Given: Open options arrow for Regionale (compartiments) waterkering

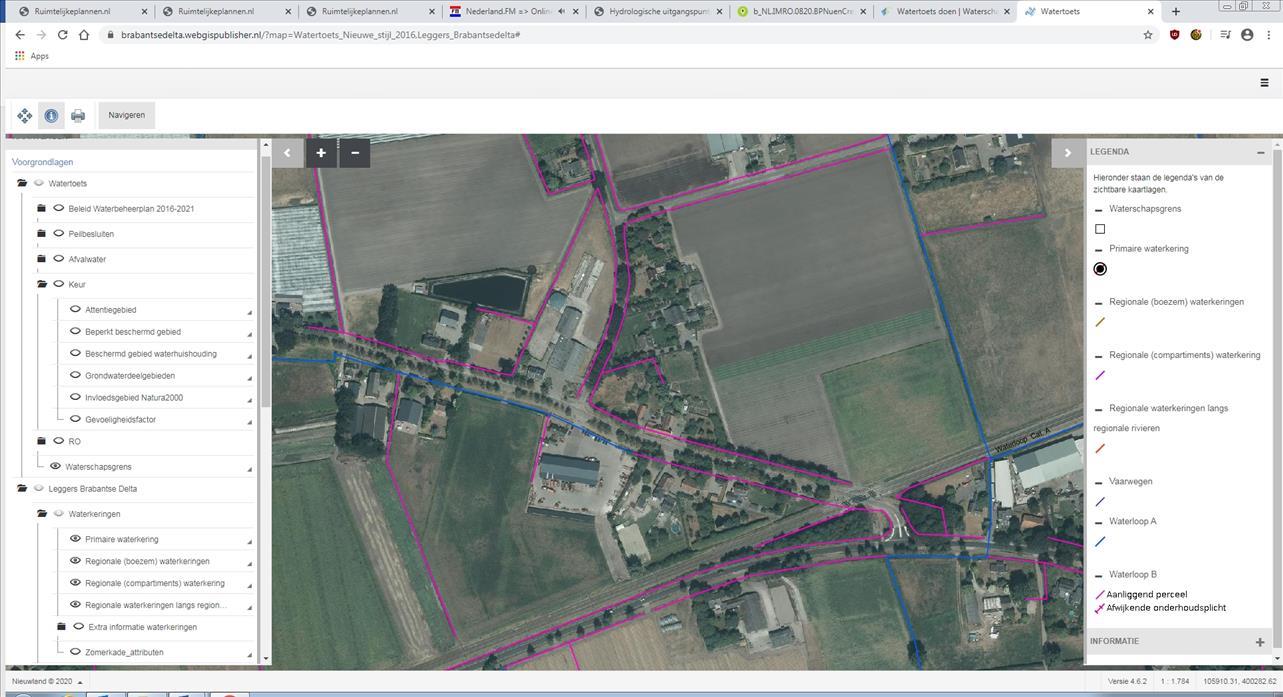Looking at the screenshot, I should point(249,586).
